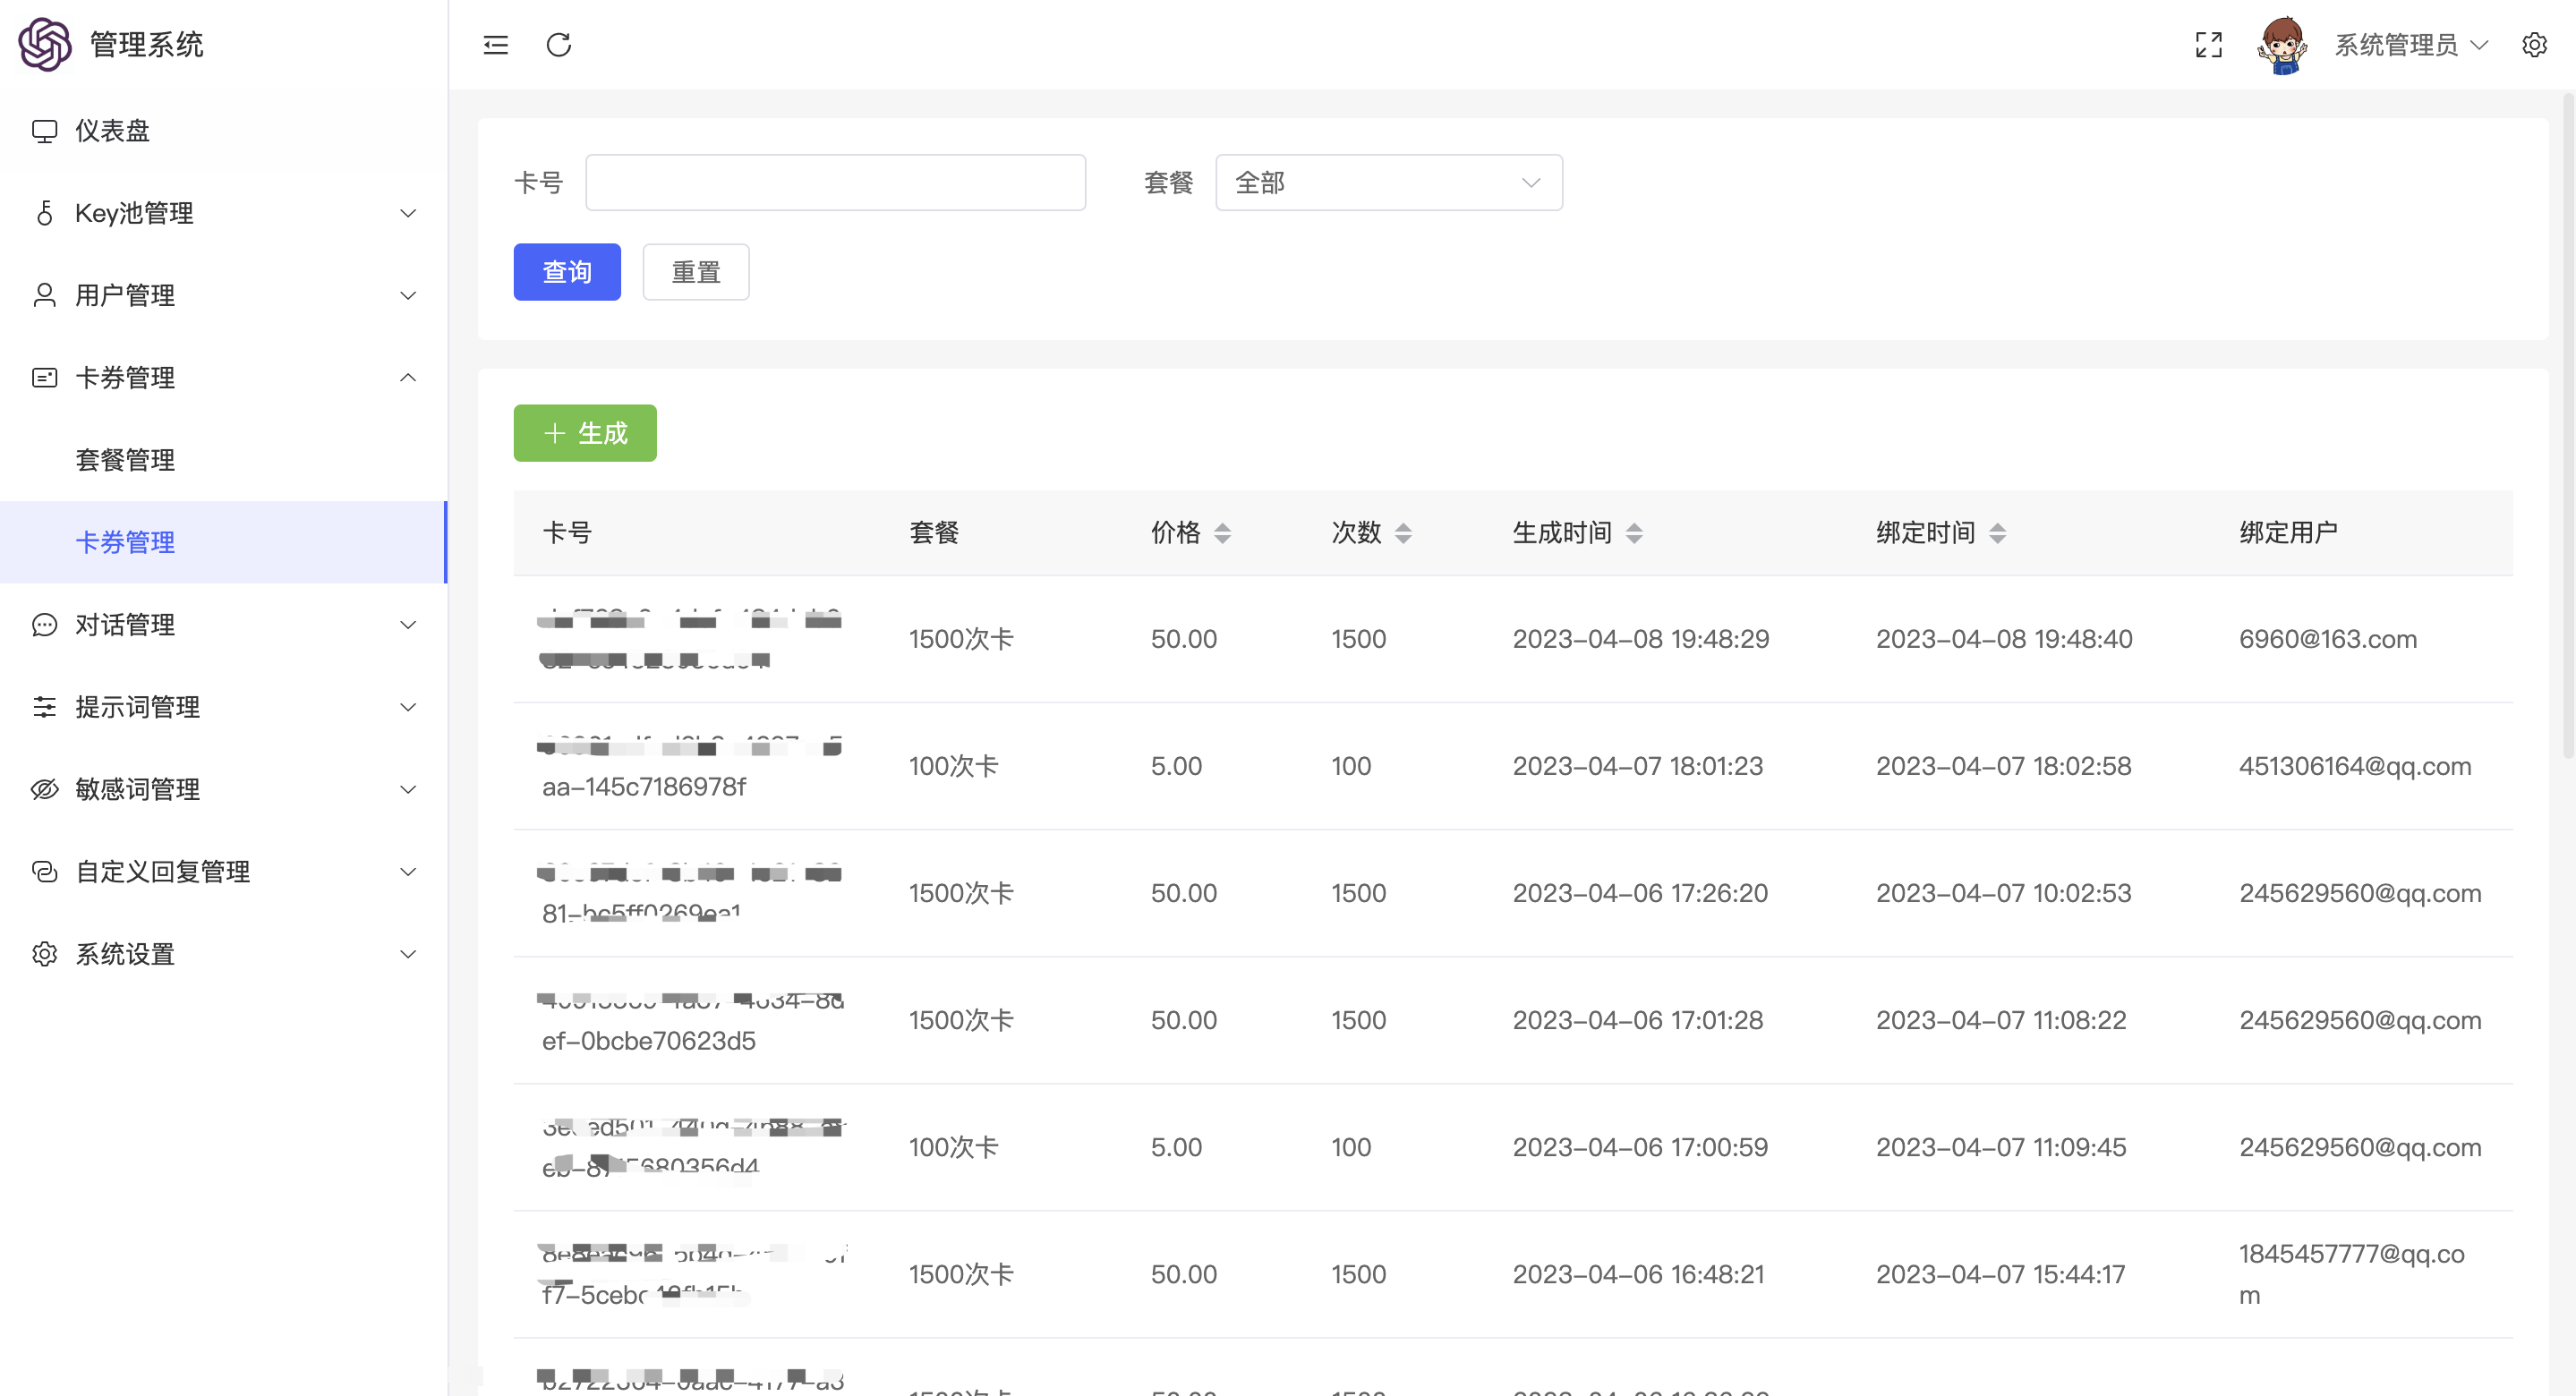Click the management system logo icon
This screenshot has width=2576, height=1396.
pyautogui.click(x=45, y=44)
